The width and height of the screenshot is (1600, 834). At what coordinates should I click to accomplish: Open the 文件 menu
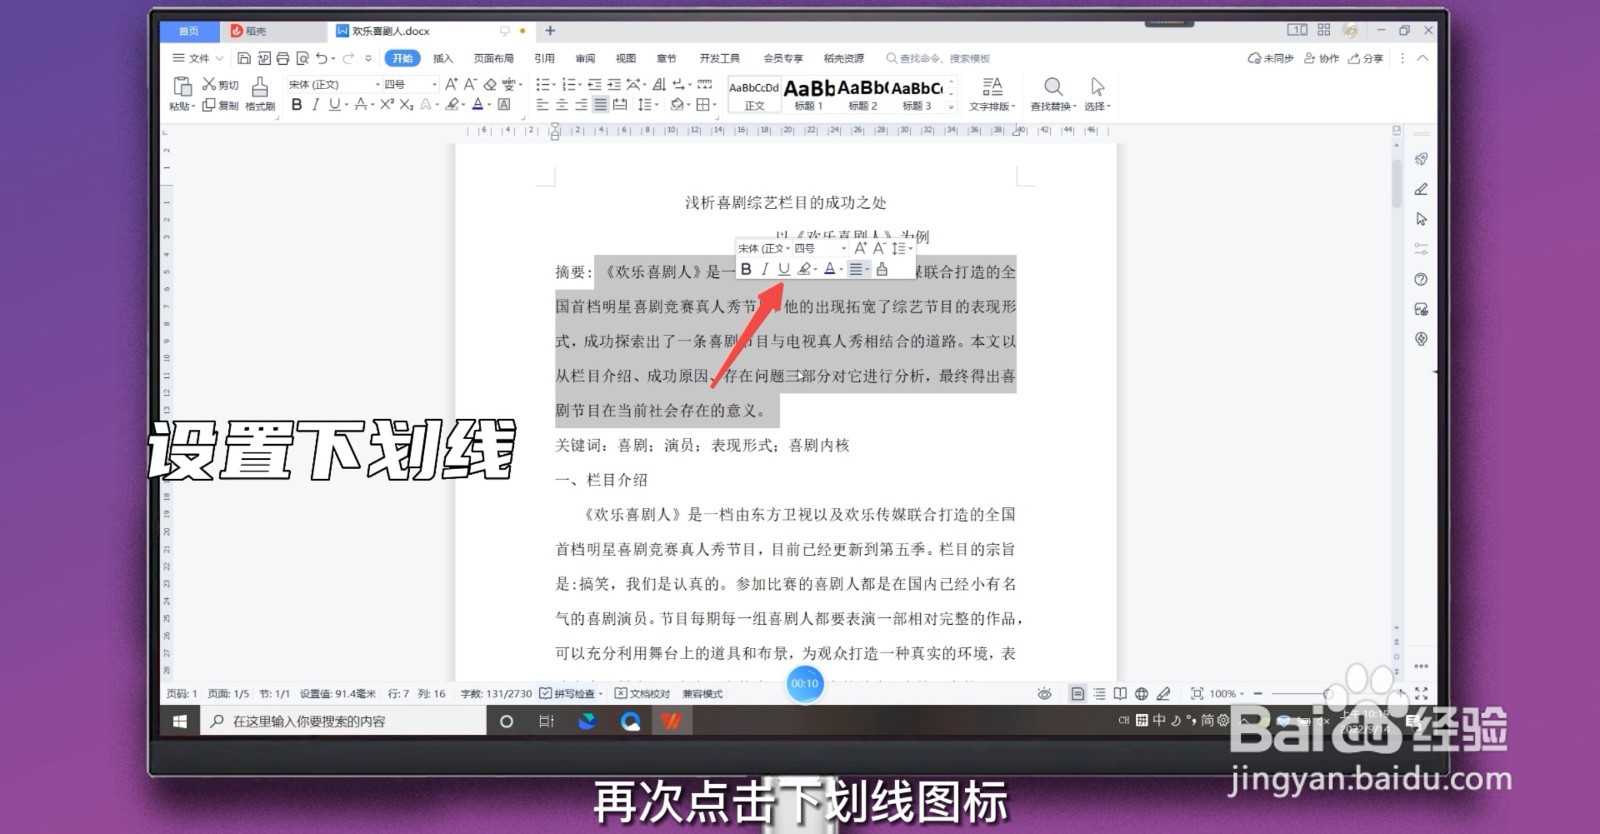pyautogui.click(x=198, y=59)
